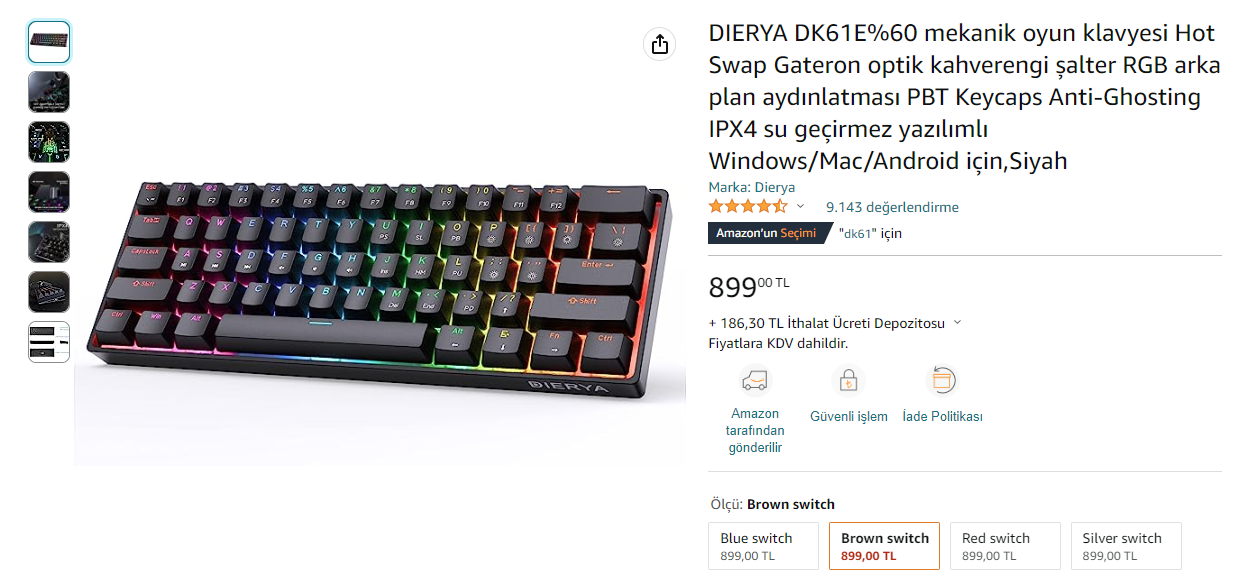
Task: Click the return policy box icon
Action: [942, 380]
